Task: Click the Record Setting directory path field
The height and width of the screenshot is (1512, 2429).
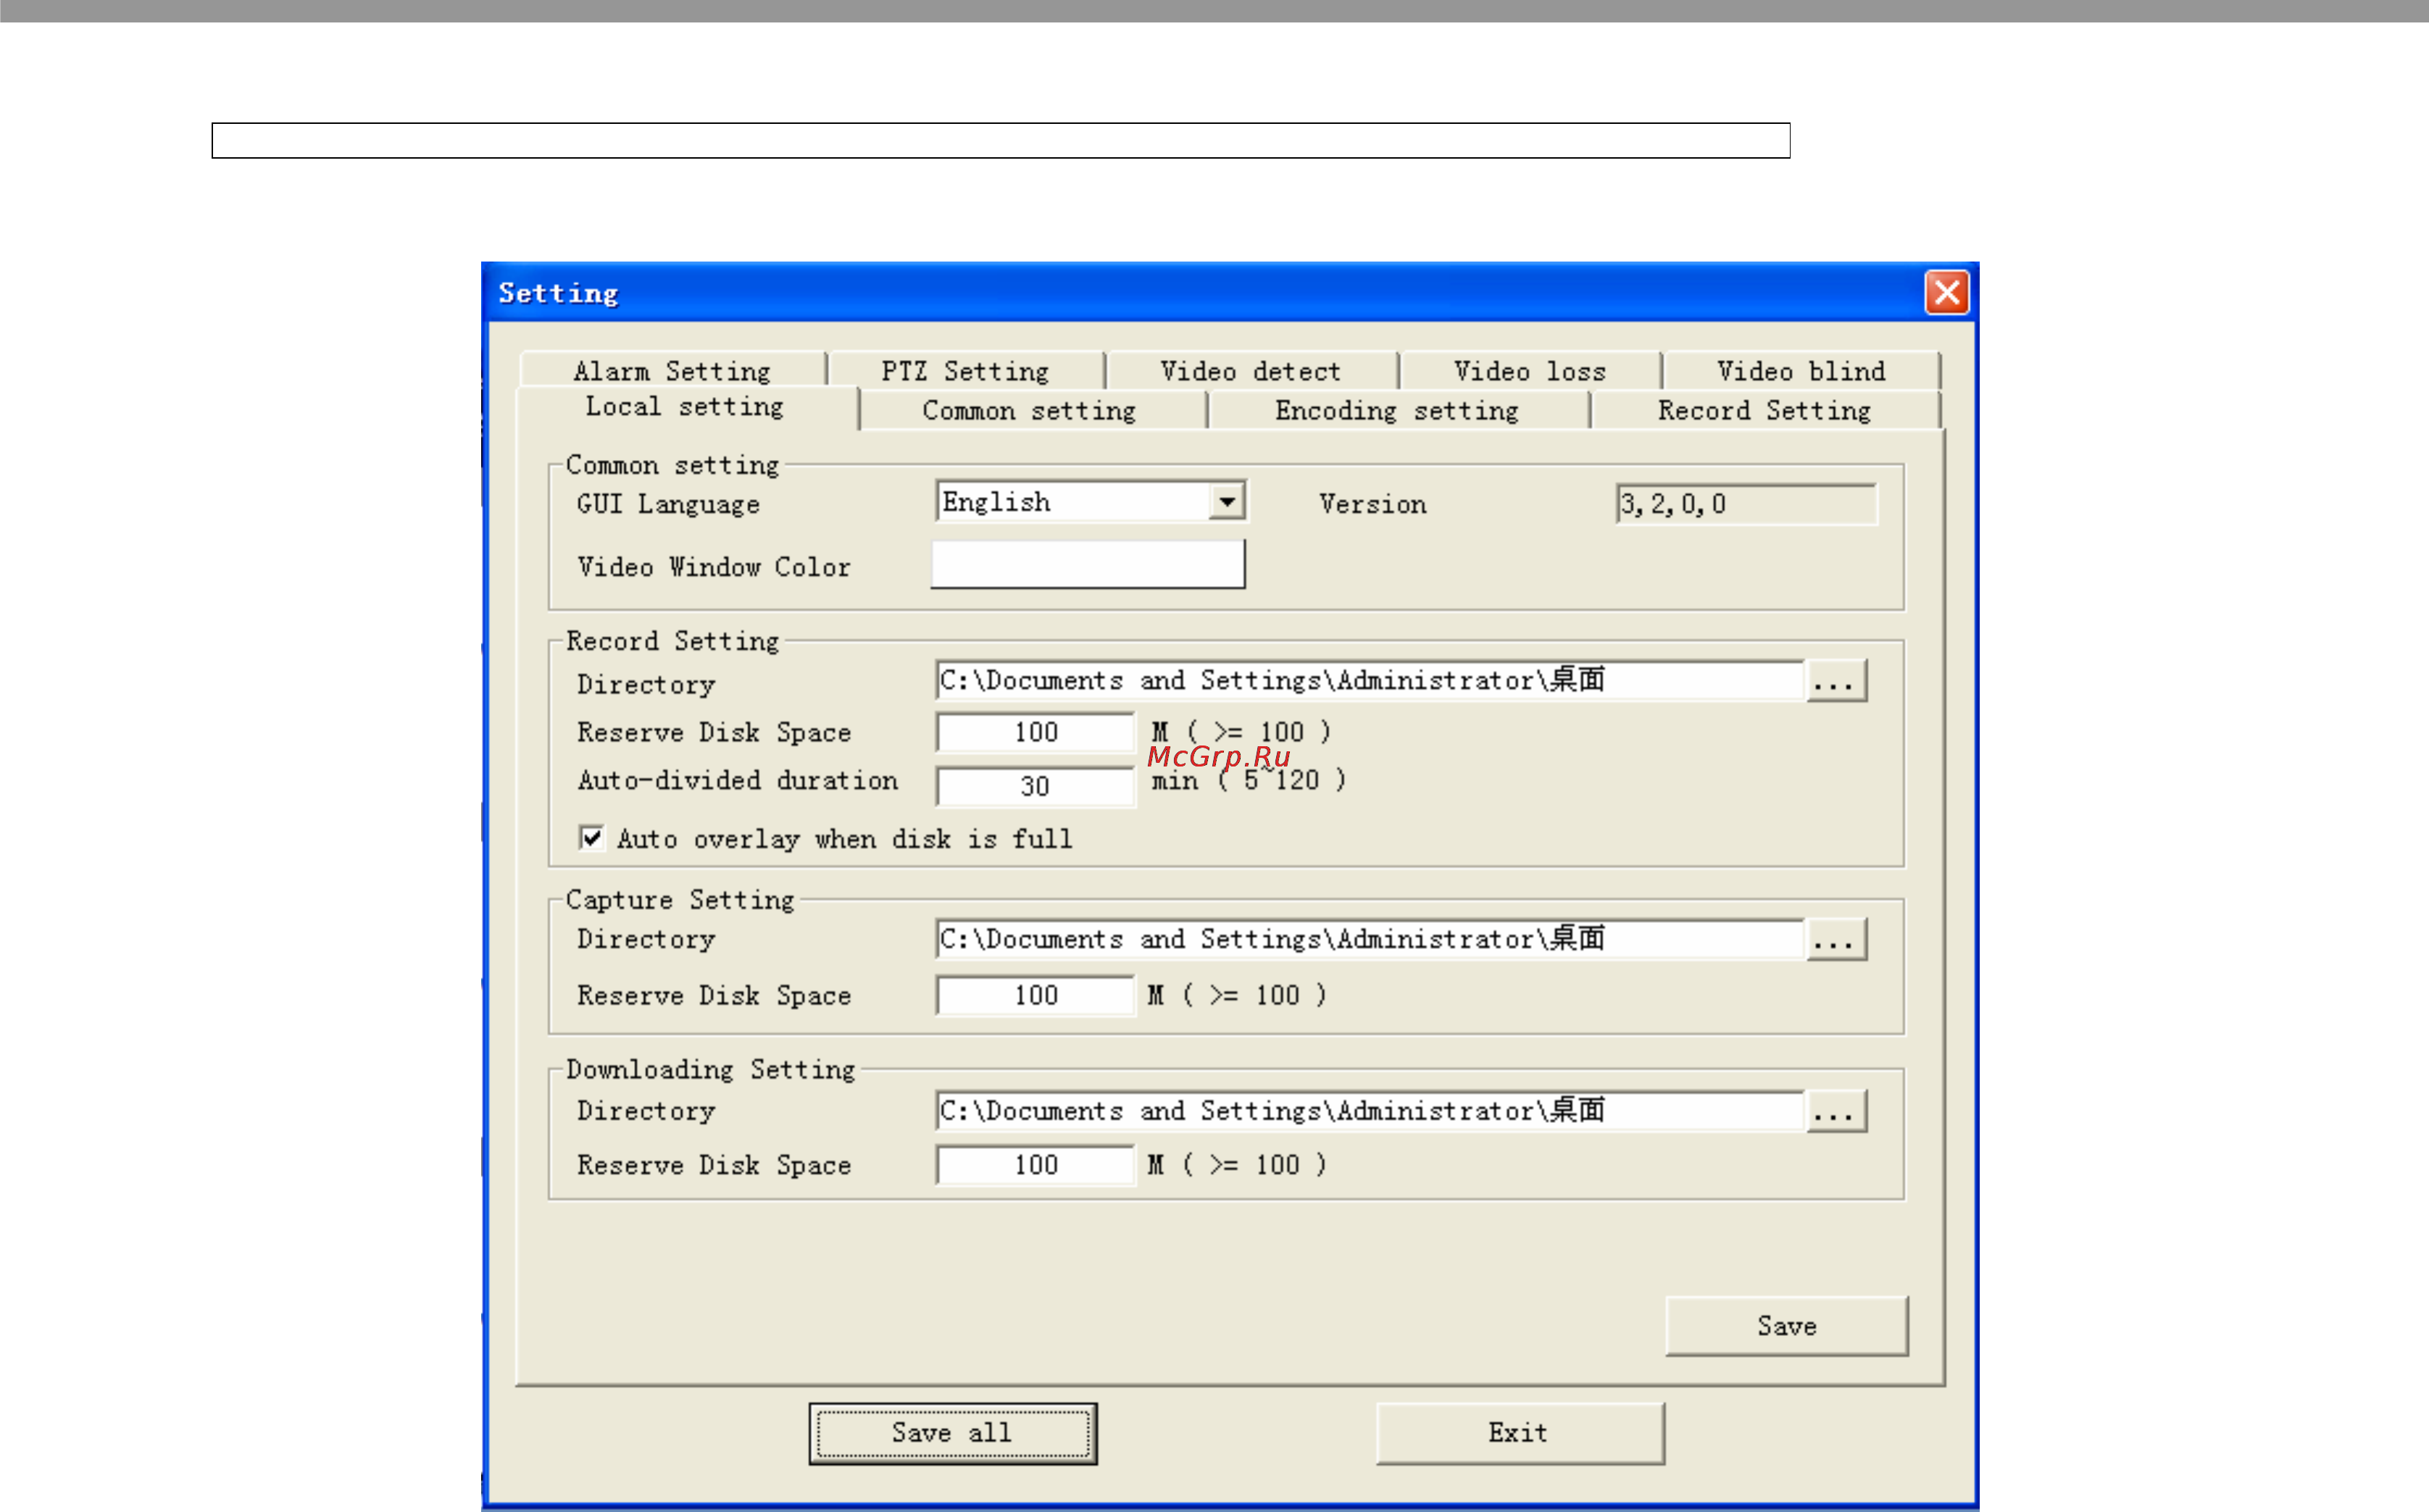Action: [1370, 681]
